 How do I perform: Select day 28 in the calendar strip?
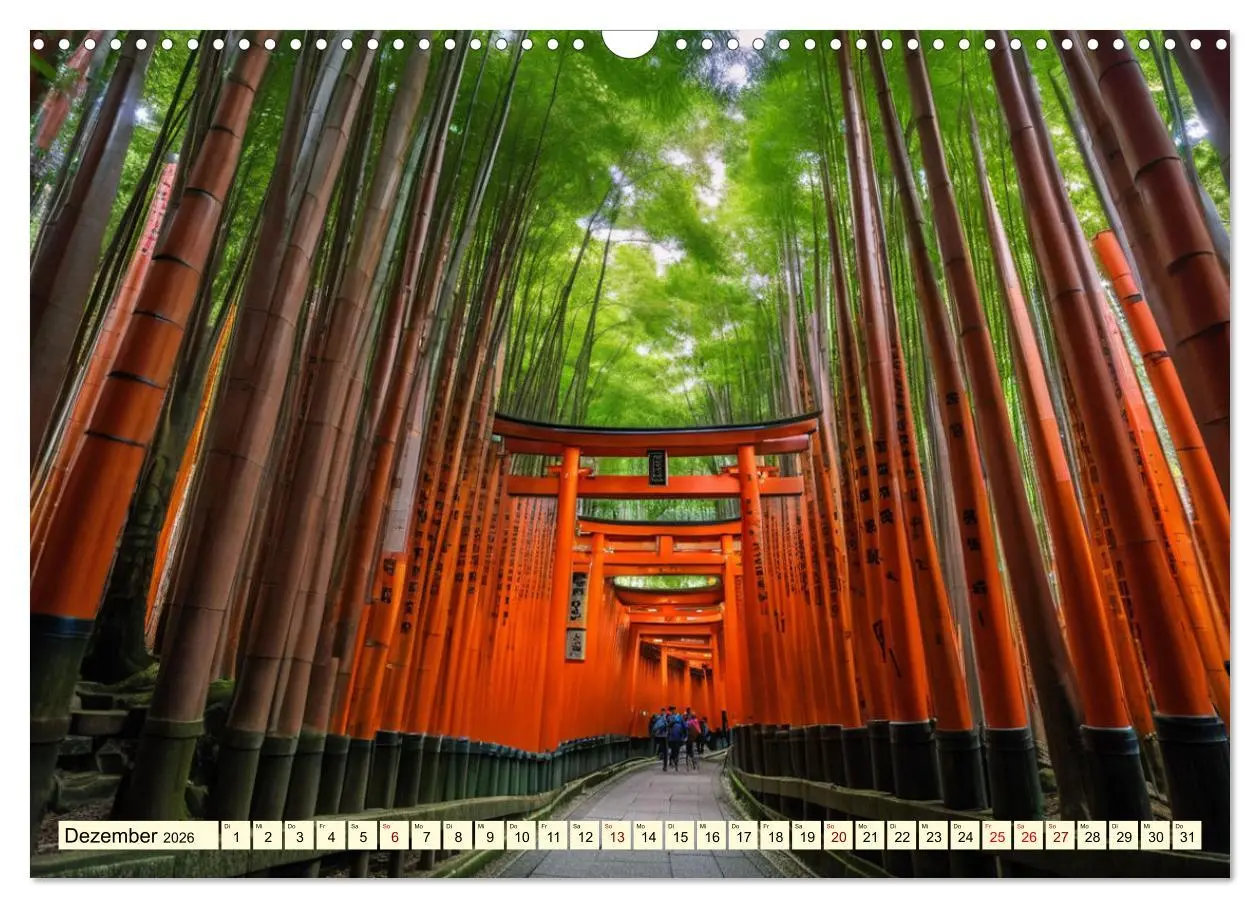pyautogui.click(x=1091, y=835)
